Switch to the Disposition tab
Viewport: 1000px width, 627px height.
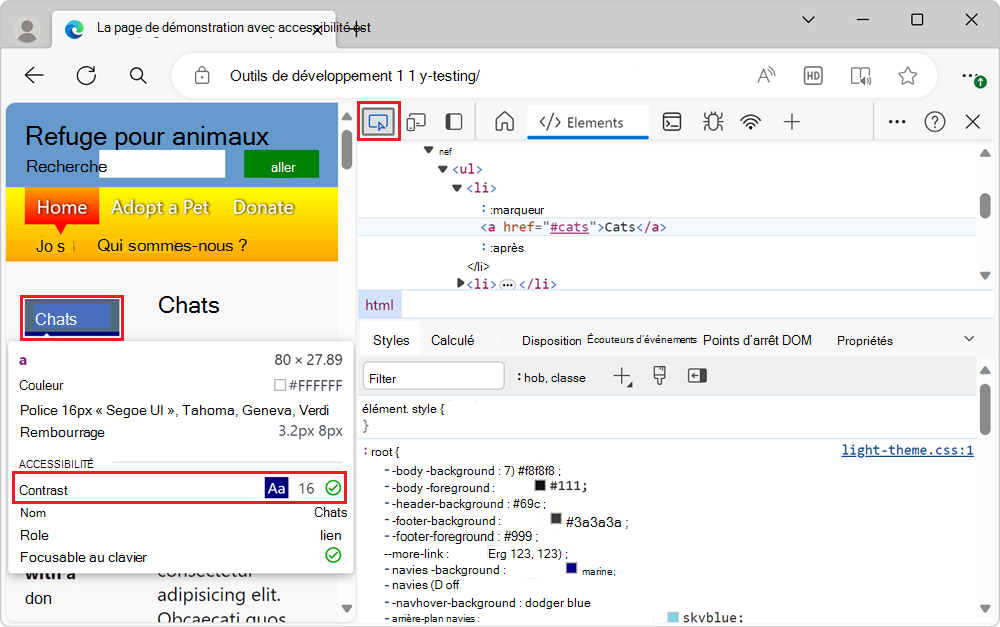tap(552, 341)
